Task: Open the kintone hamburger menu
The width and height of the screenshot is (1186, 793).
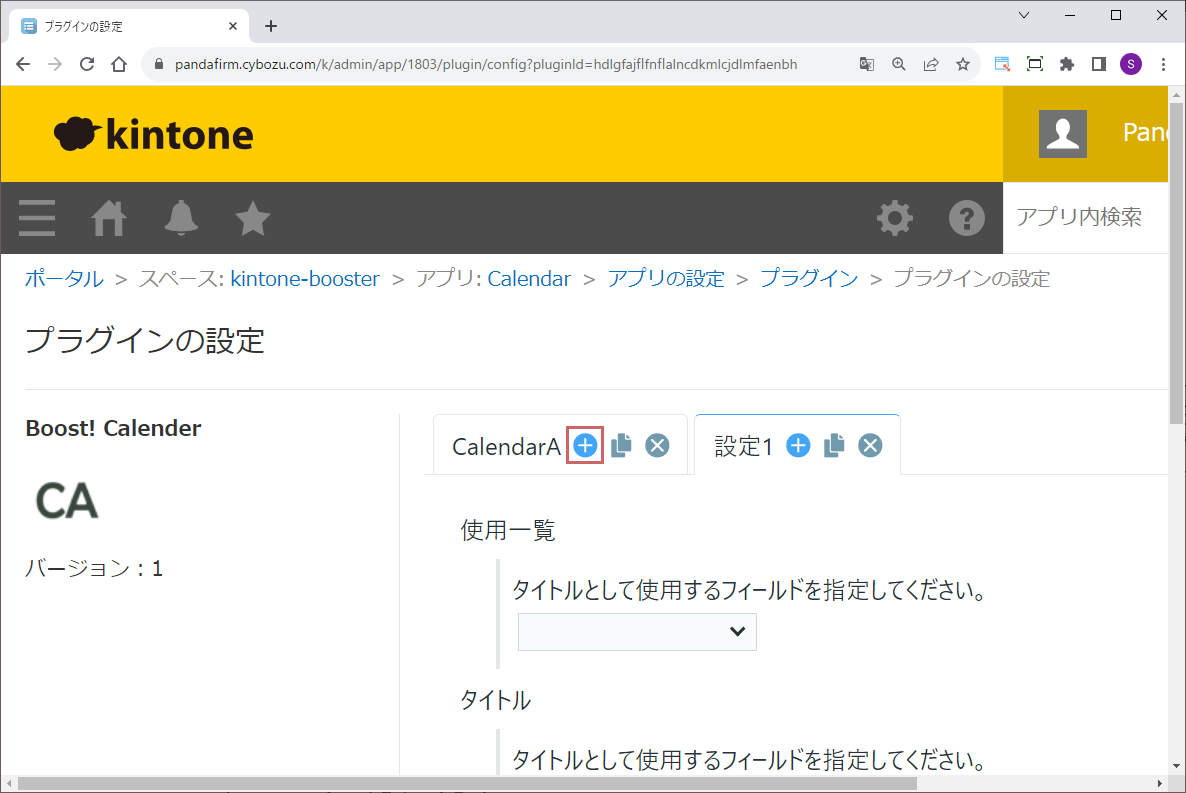Action: pos(37,218)
